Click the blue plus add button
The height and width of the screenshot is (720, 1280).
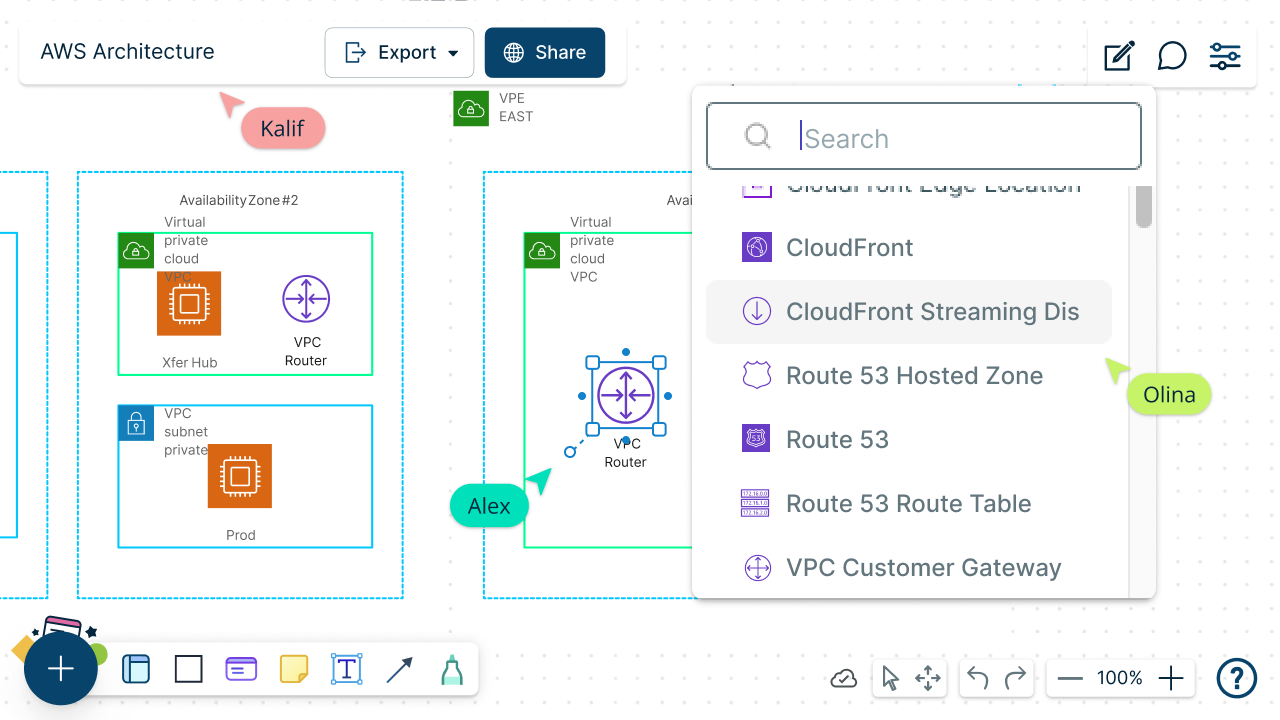click(x=61, y=669)
